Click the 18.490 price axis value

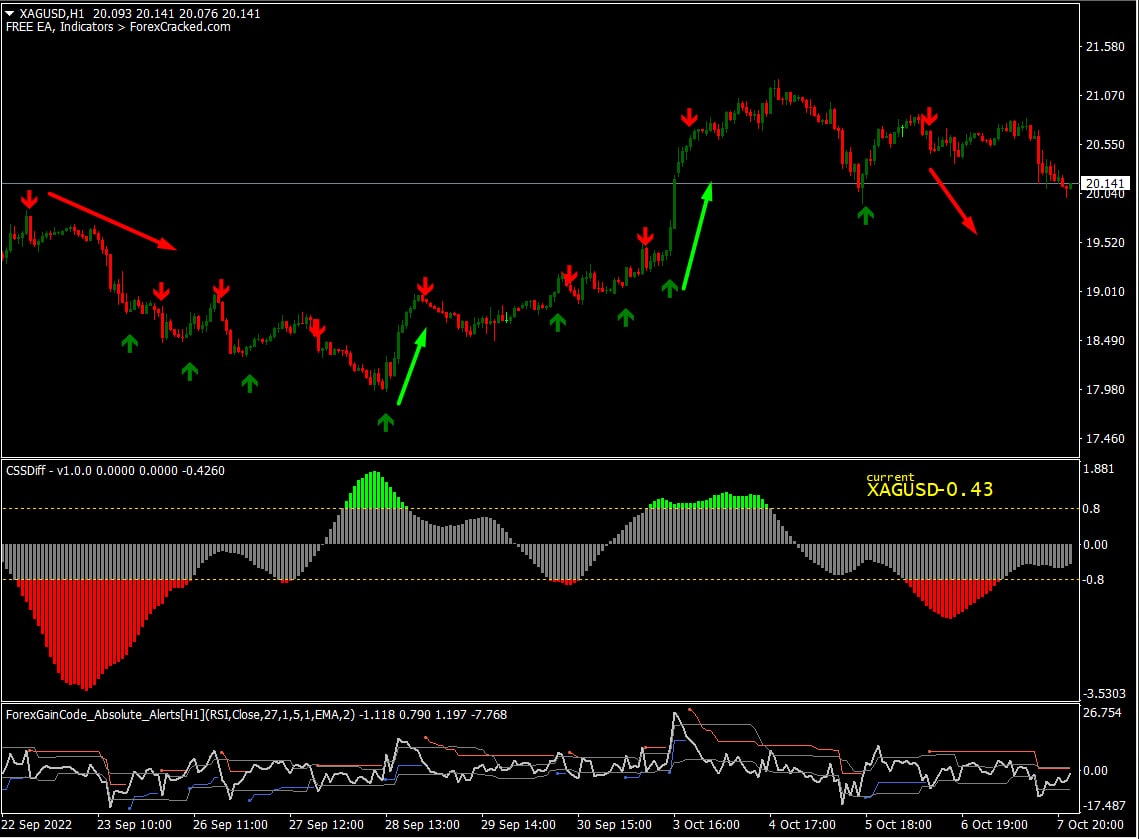click(1105, 341)
